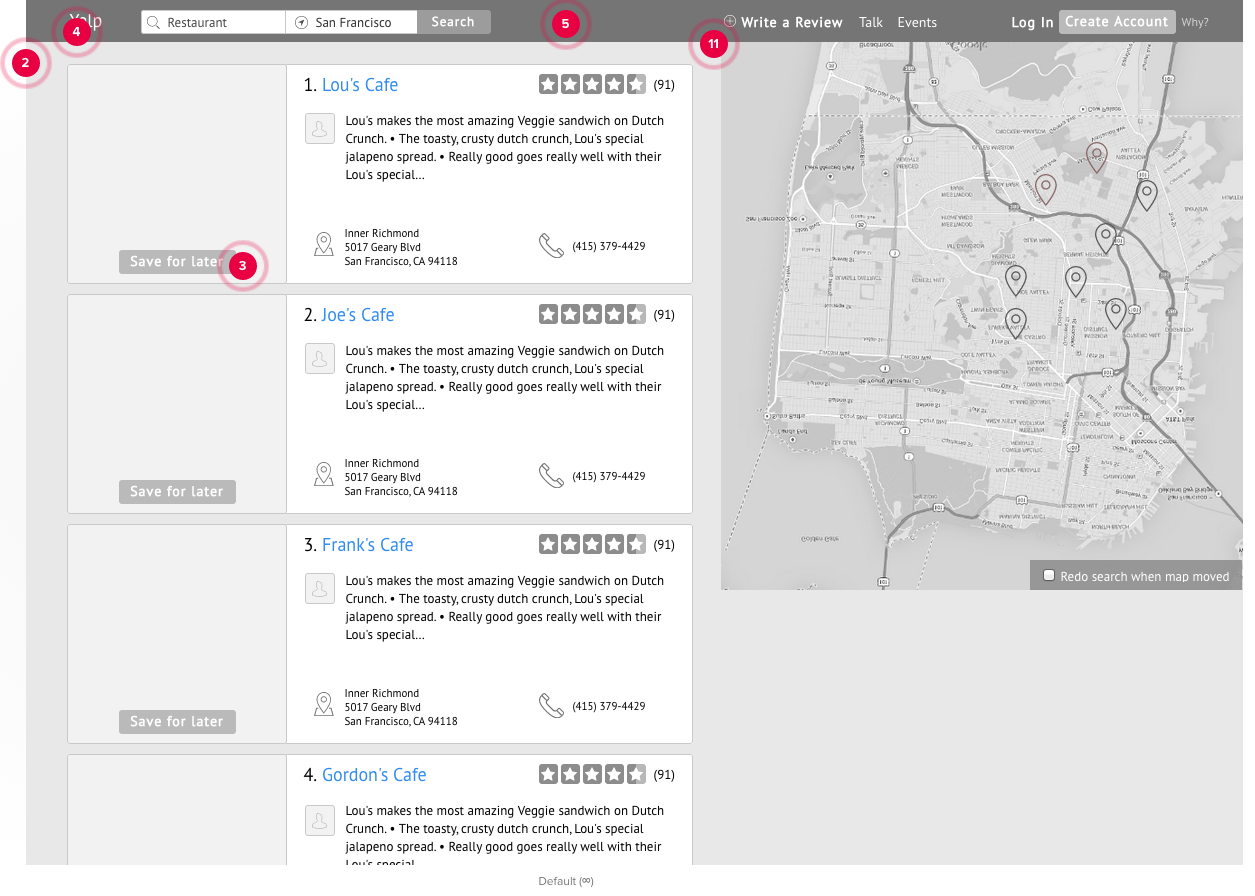
Task: Enable Redo search when map moved checkbox
Action: tap(1049, 576)
